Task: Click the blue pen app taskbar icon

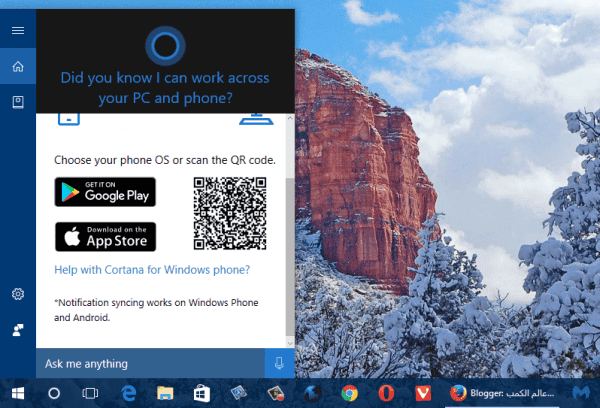Action: click(238, 393)
